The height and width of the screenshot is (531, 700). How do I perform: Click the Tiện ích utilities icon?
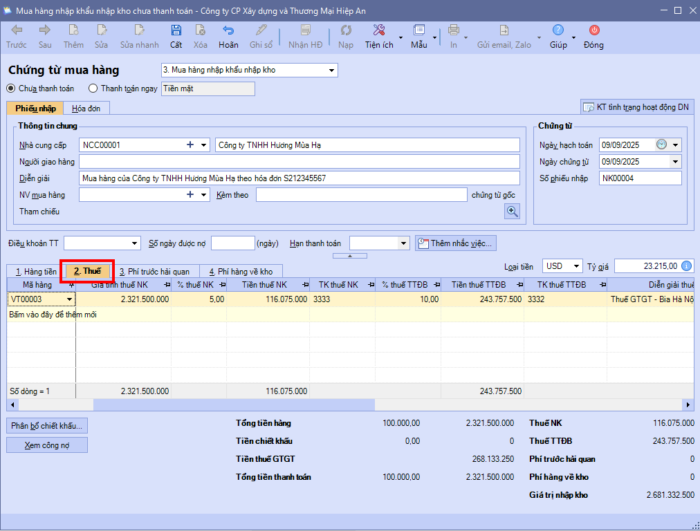379,32
